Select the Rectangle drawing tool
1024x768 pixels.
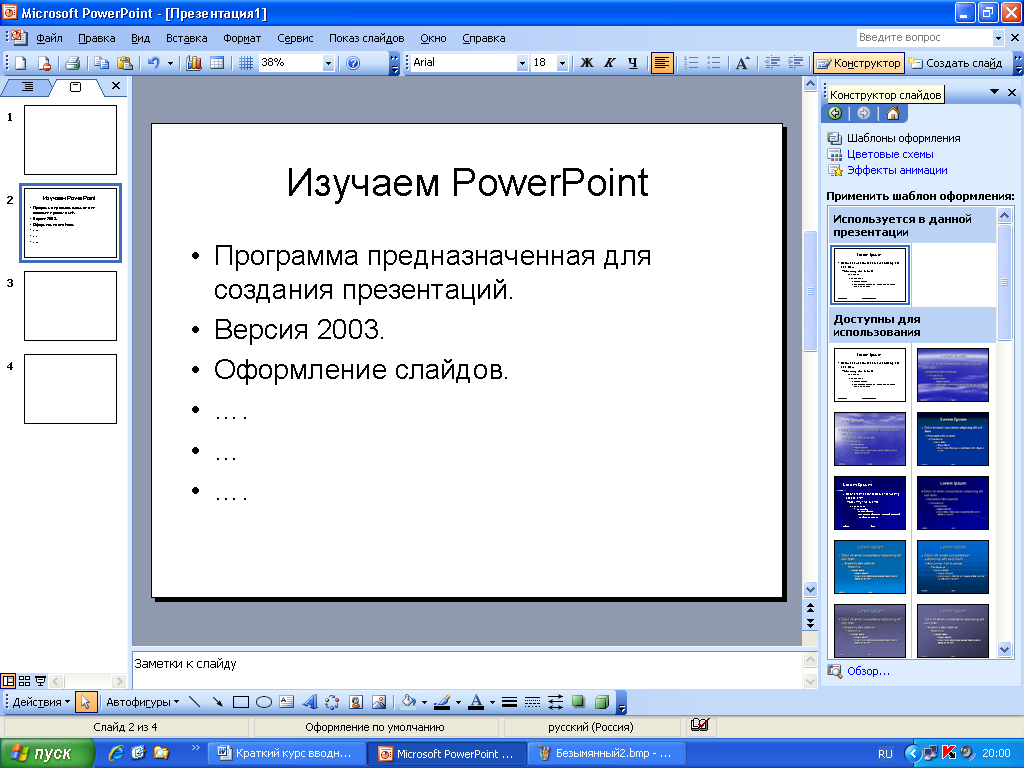pyautogui.click(x=241, y=702)
